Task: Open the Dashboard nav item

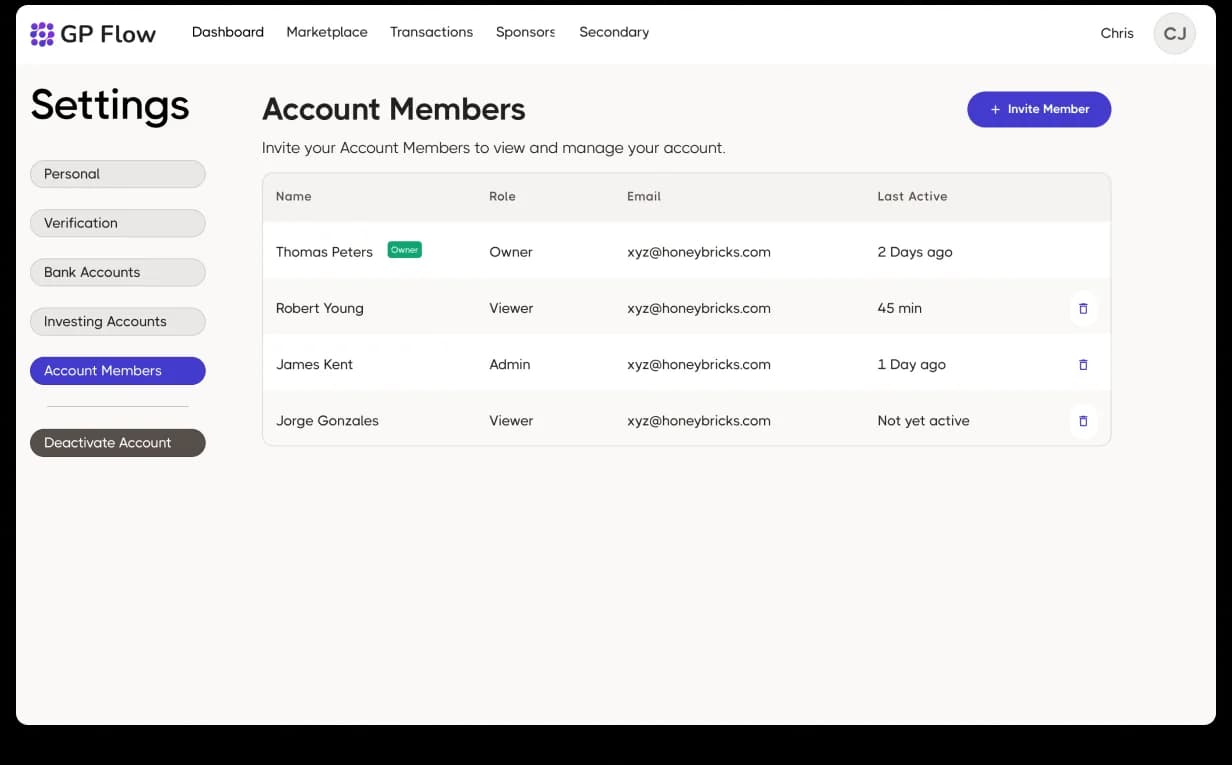Action: tap(228, 32)
